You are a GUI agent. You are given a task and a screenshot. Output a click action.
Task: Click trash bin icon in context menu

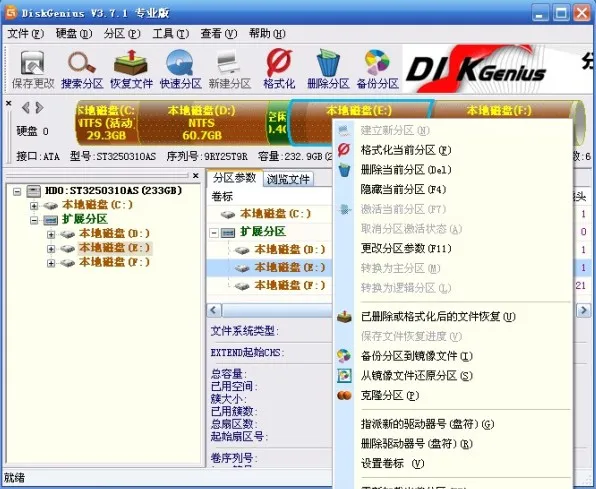pyautogui.click(x=344, y=170)
